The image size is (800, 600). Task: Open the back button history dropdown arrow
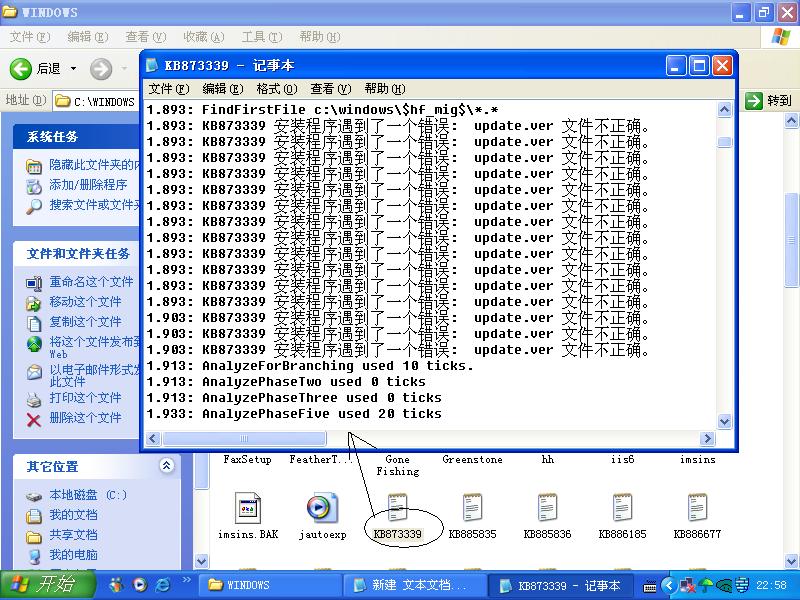click(x=73, y=68)
